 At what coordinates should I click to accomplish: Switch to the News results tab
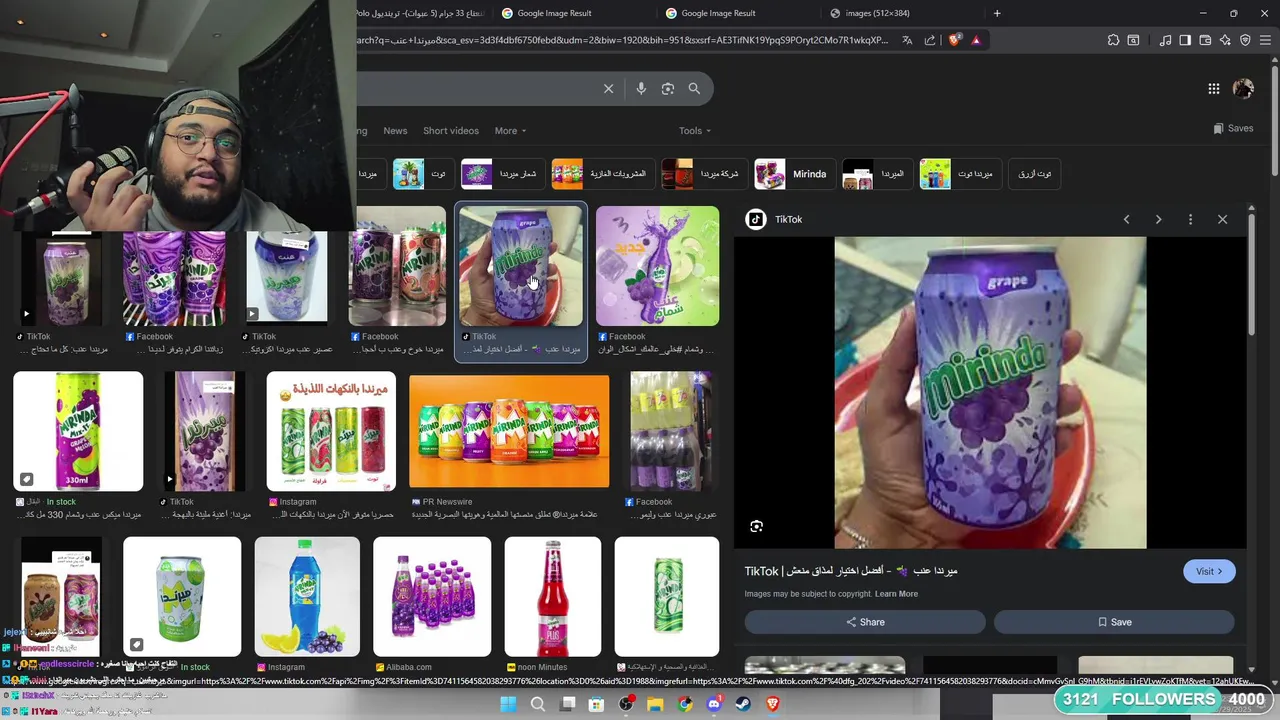pos(395,131)
